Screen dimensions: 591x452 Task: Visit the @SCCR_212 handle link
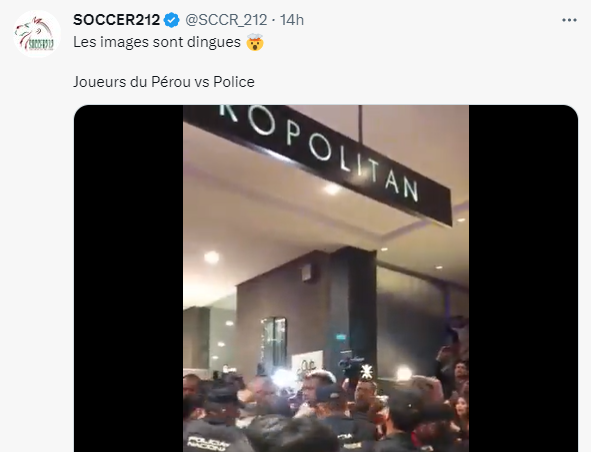[226, 20]
